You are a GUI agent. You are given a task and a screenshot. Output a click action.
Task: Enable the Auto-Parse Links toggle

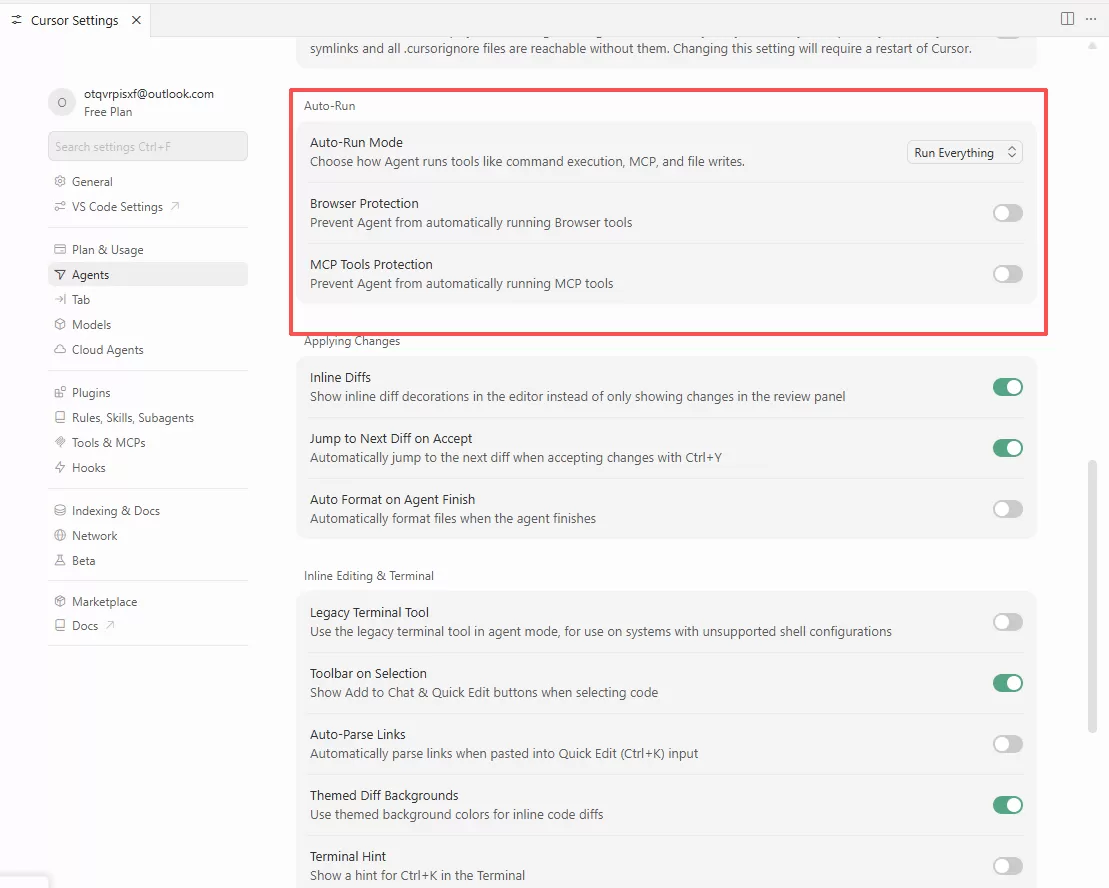coord(1007,744)
